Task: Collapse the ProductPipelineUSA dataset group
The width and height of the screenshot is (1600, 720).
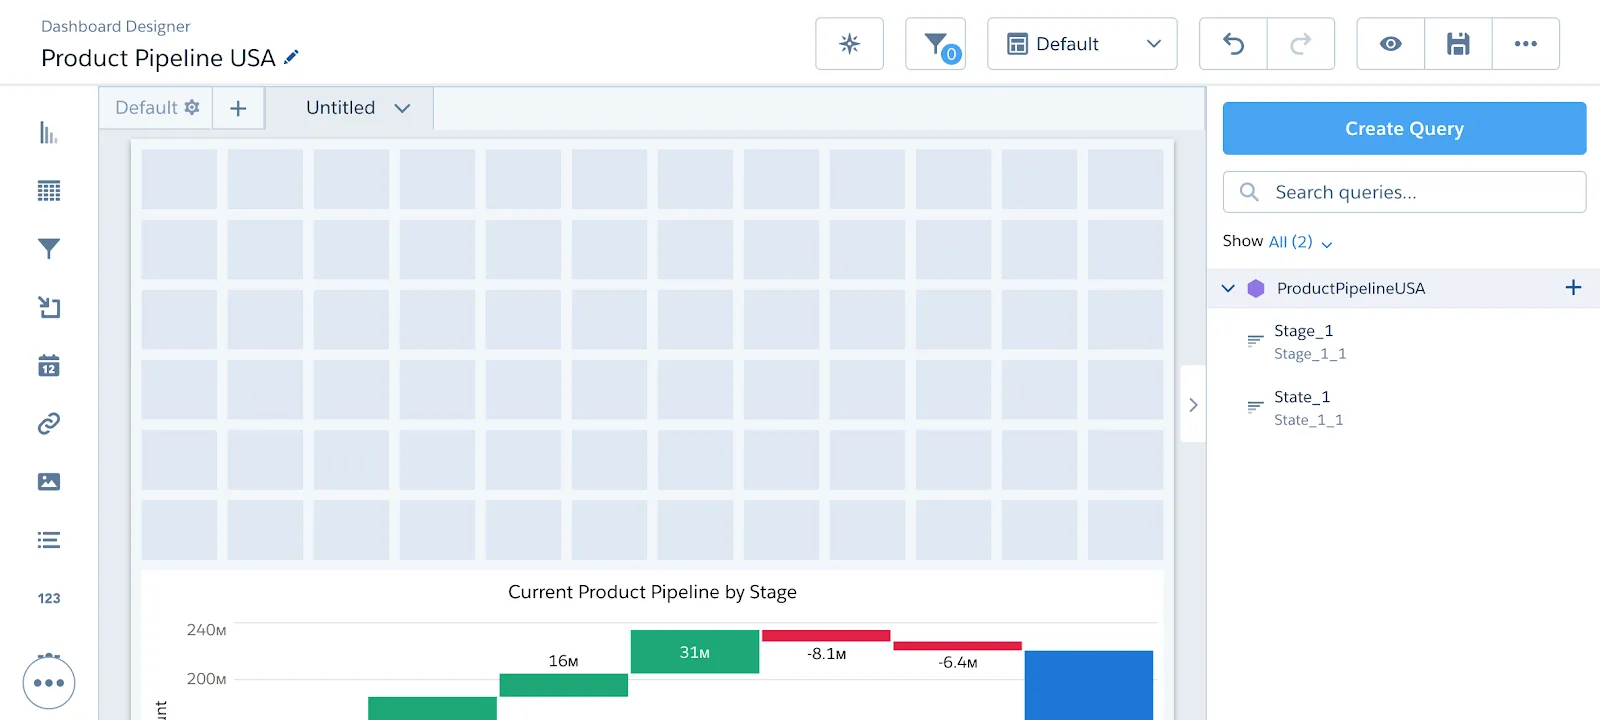Action: [1228, 288]
